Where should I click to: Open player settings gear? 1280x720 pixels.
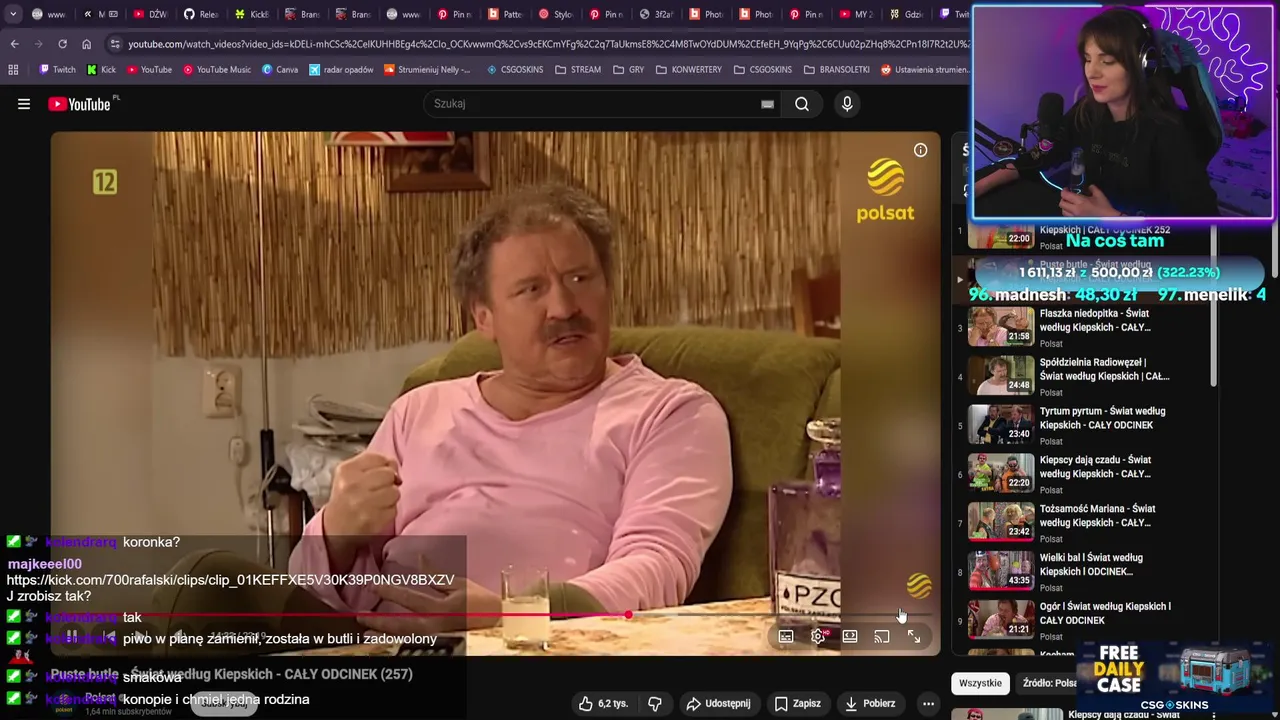818,636
